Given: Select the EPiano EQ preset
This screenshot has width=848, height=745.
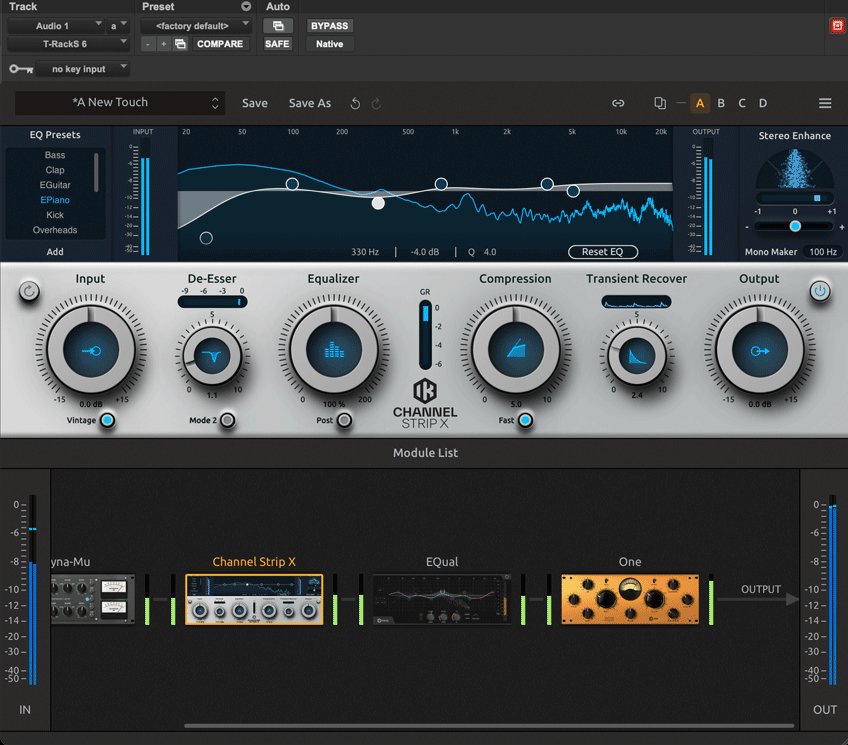Looking at the screenshot, I should 55,200.
